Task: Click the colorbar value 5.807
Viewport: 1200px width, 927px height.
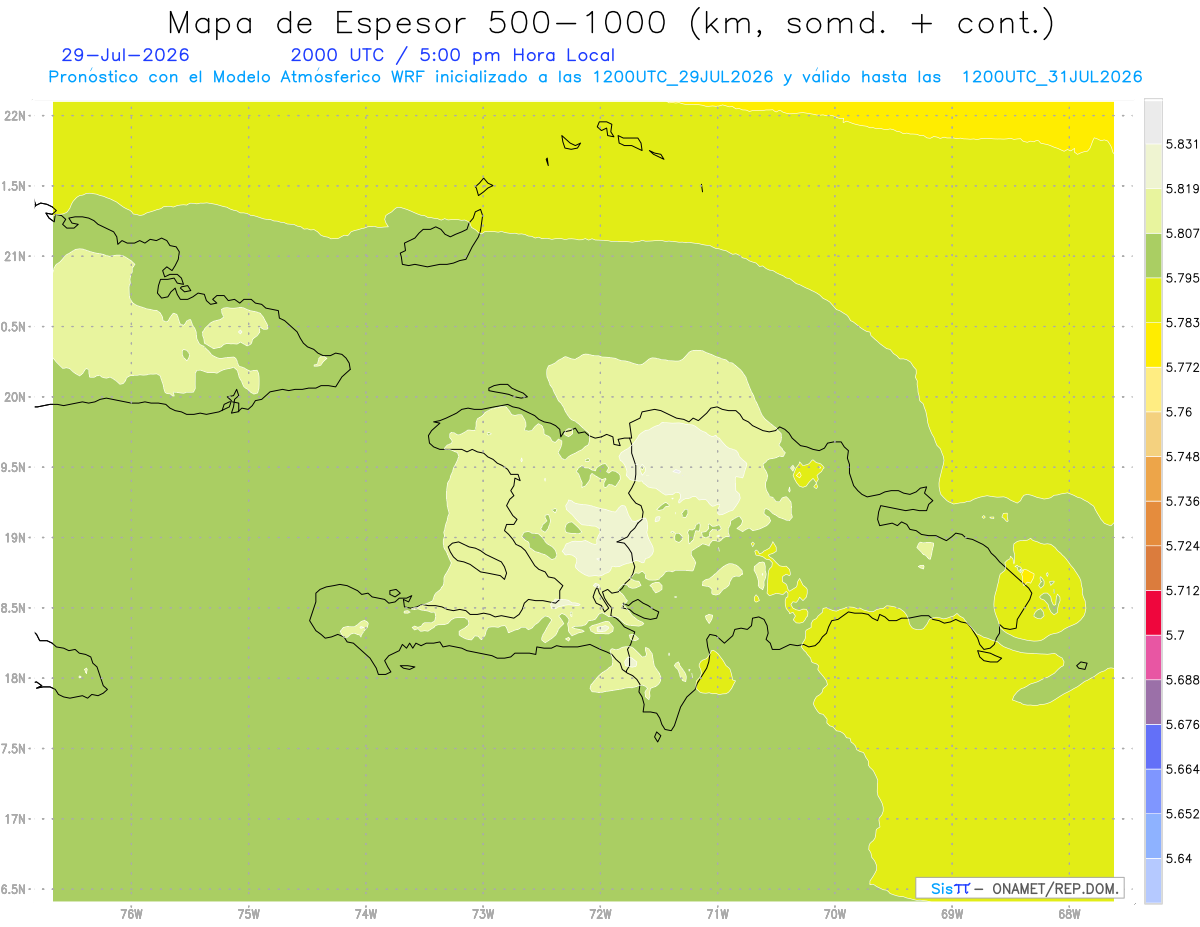Action: 1182,233
